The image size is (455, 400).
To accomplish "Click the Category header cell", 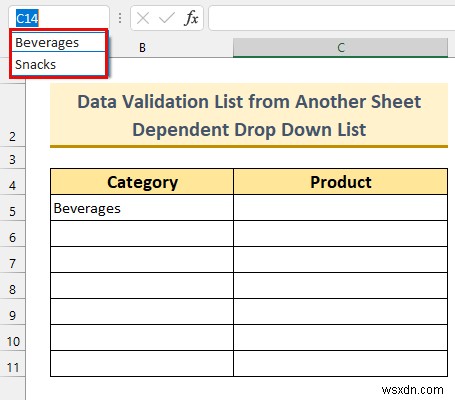I will coord(142,182).
